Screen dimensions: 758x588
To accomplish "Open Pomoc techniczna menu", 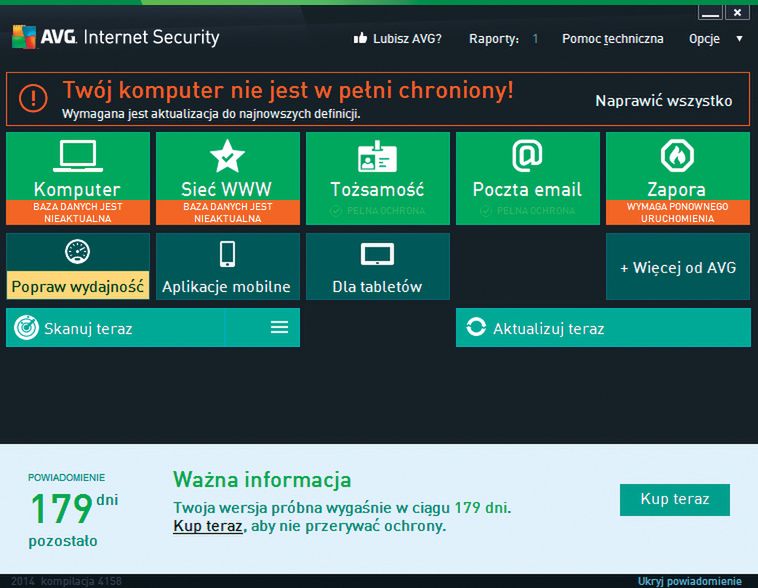I will [x=612, y=39].
